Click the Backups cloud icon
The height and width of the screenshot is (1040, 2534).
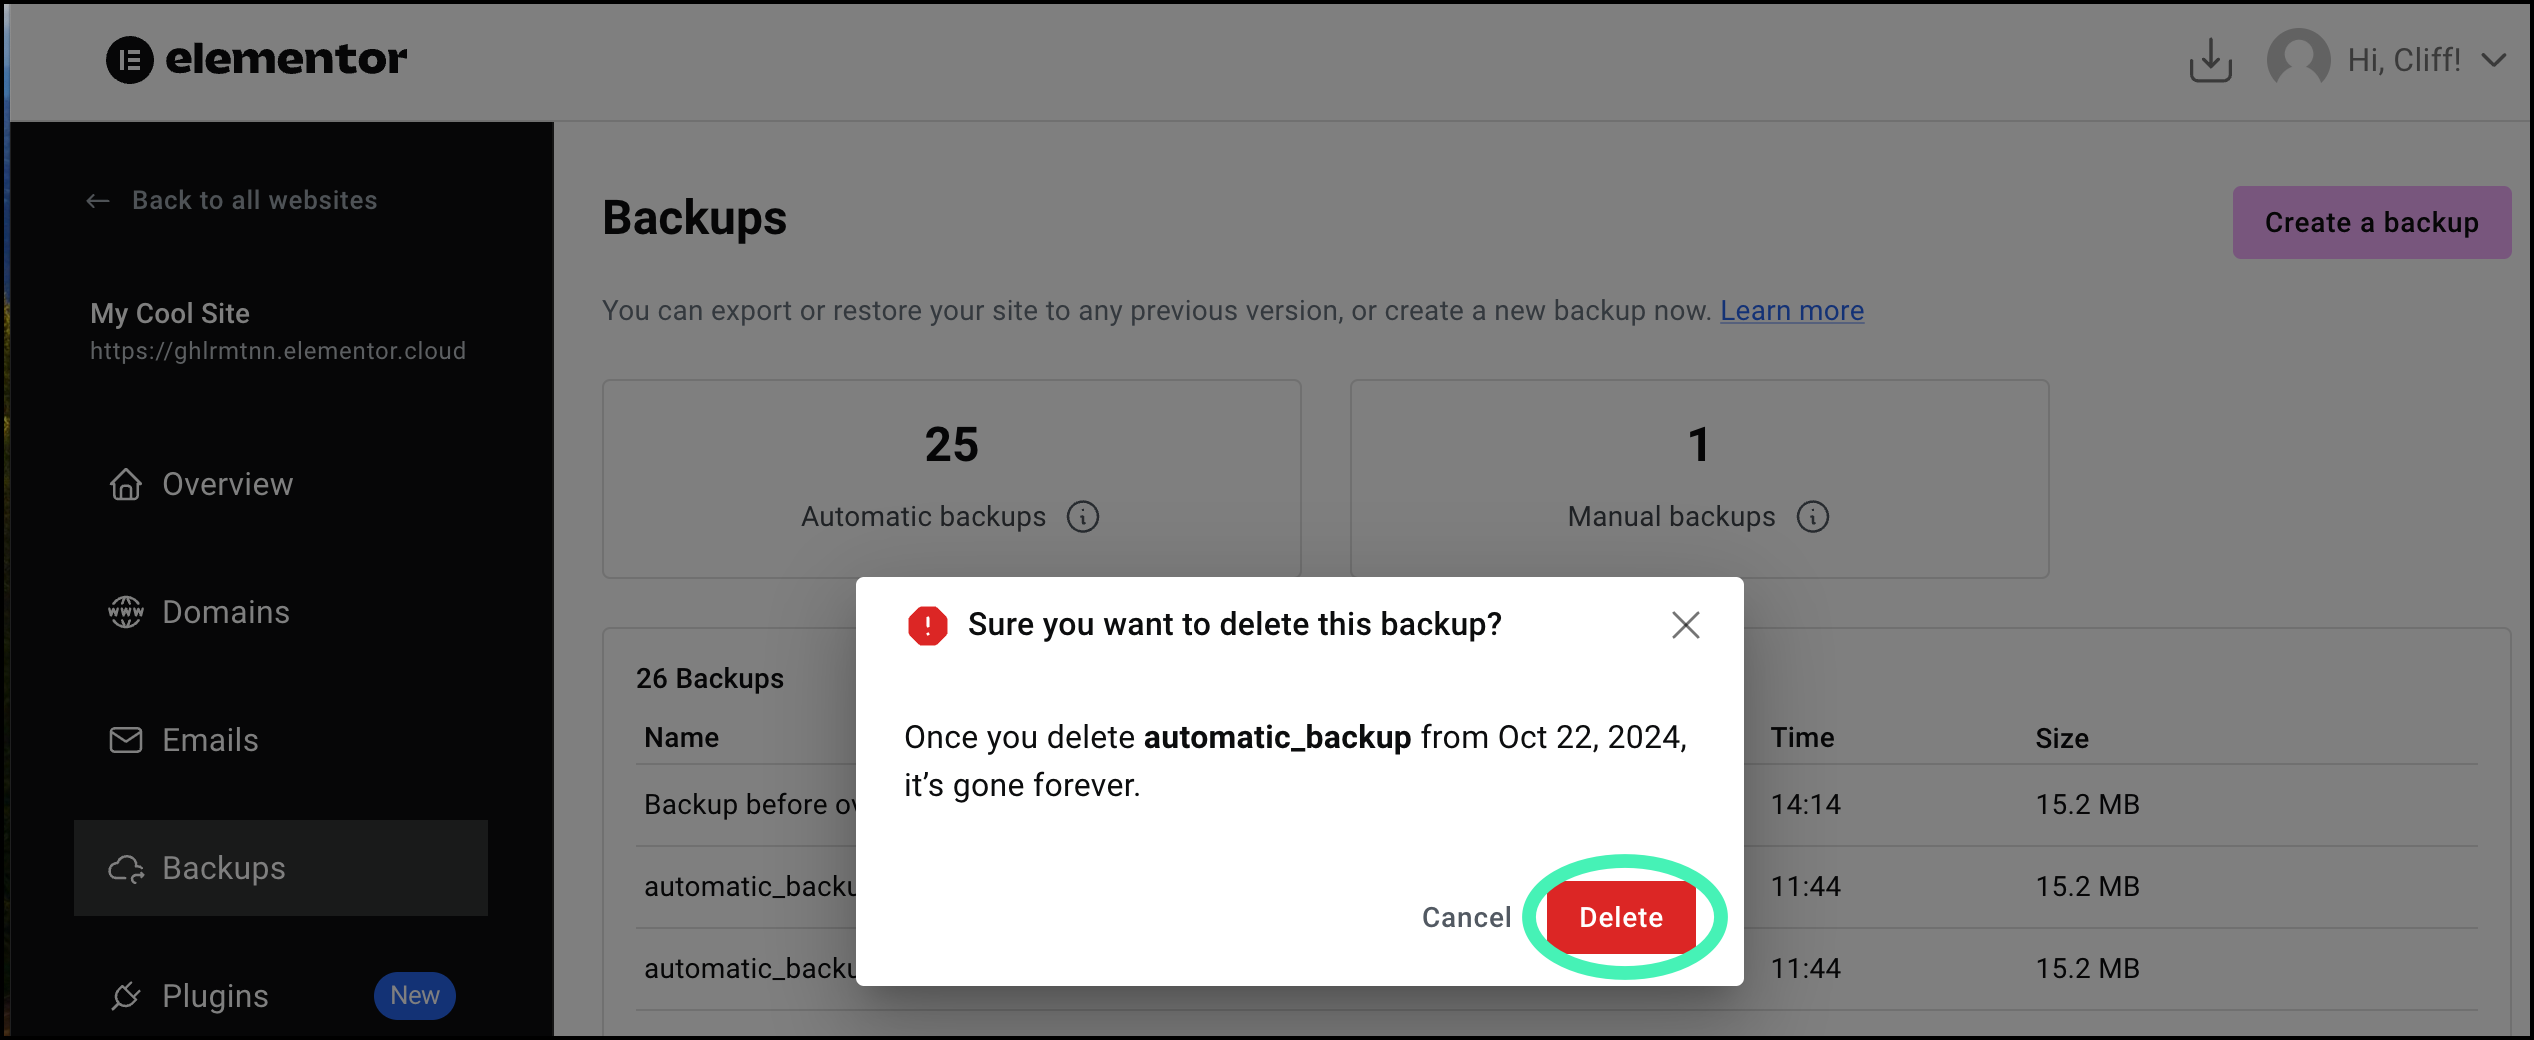(126, 868)
